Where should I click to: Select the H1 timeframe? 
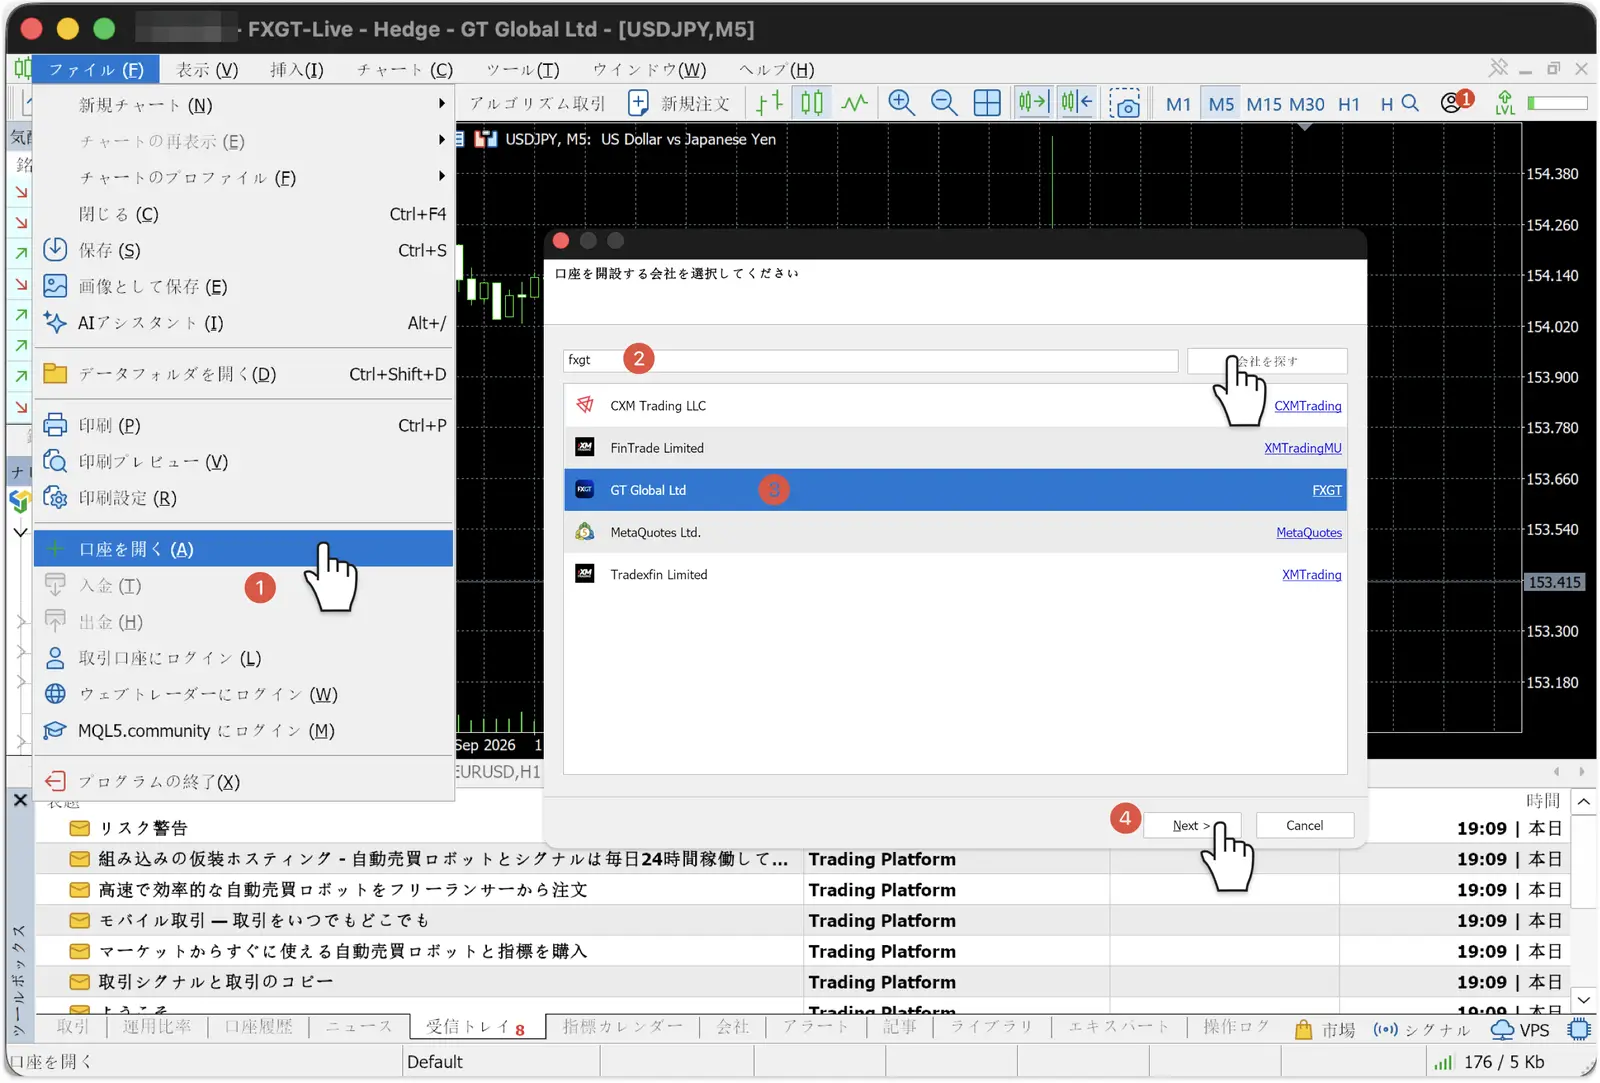coord(1349,104)
